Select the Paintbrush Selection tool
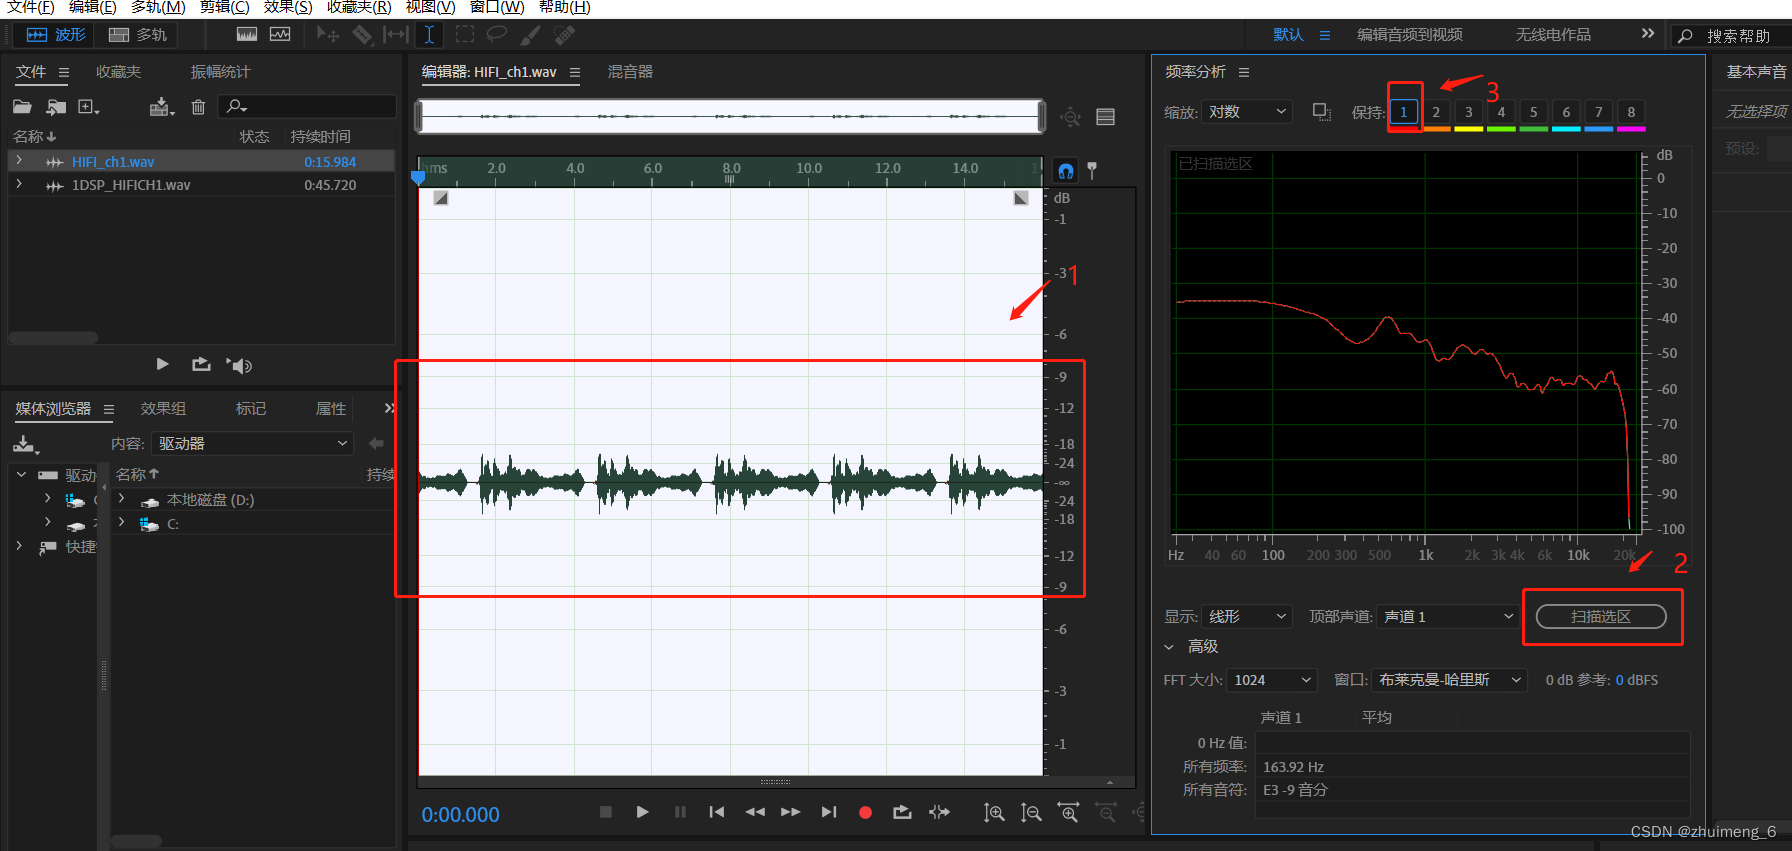The width and height of the screenshot is (1792, 851). pos(531,35)
